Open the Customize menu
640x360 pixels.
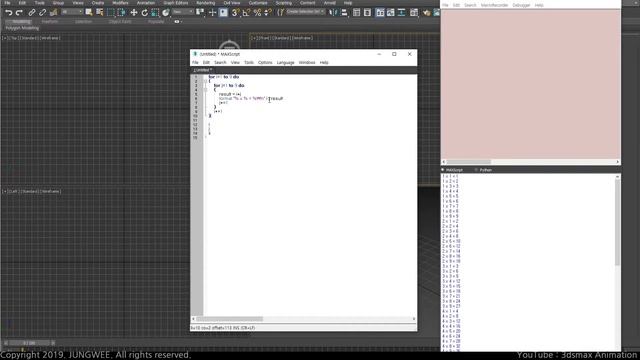[x=258, y=3]
